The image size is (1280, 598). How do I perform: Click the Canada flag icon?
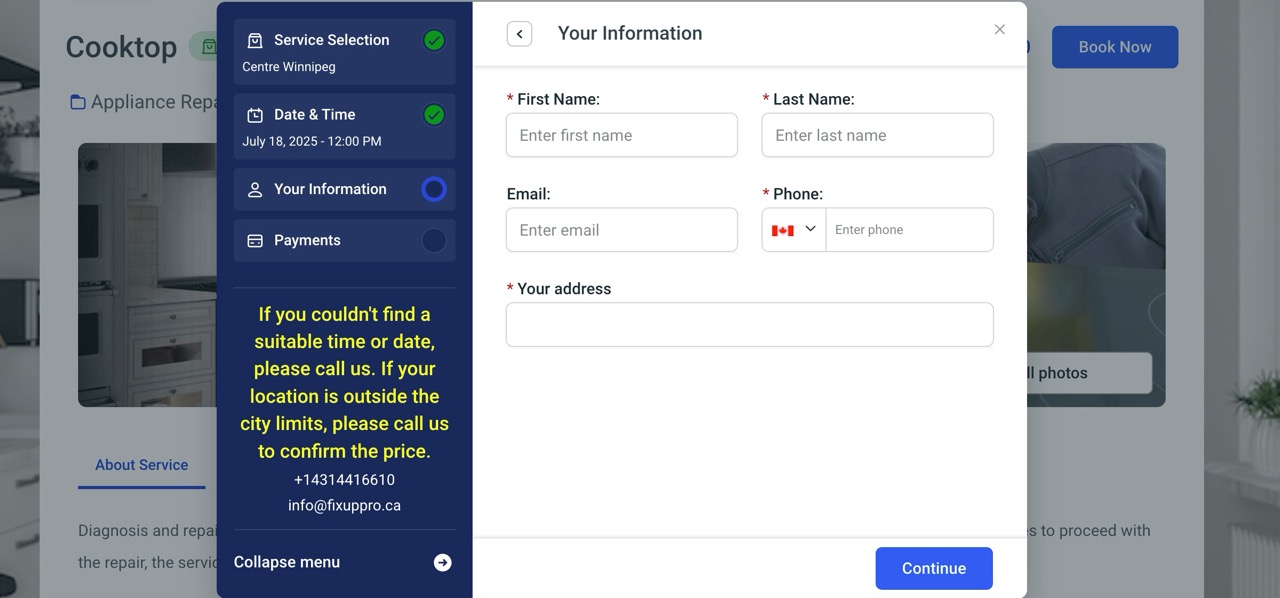783,230
